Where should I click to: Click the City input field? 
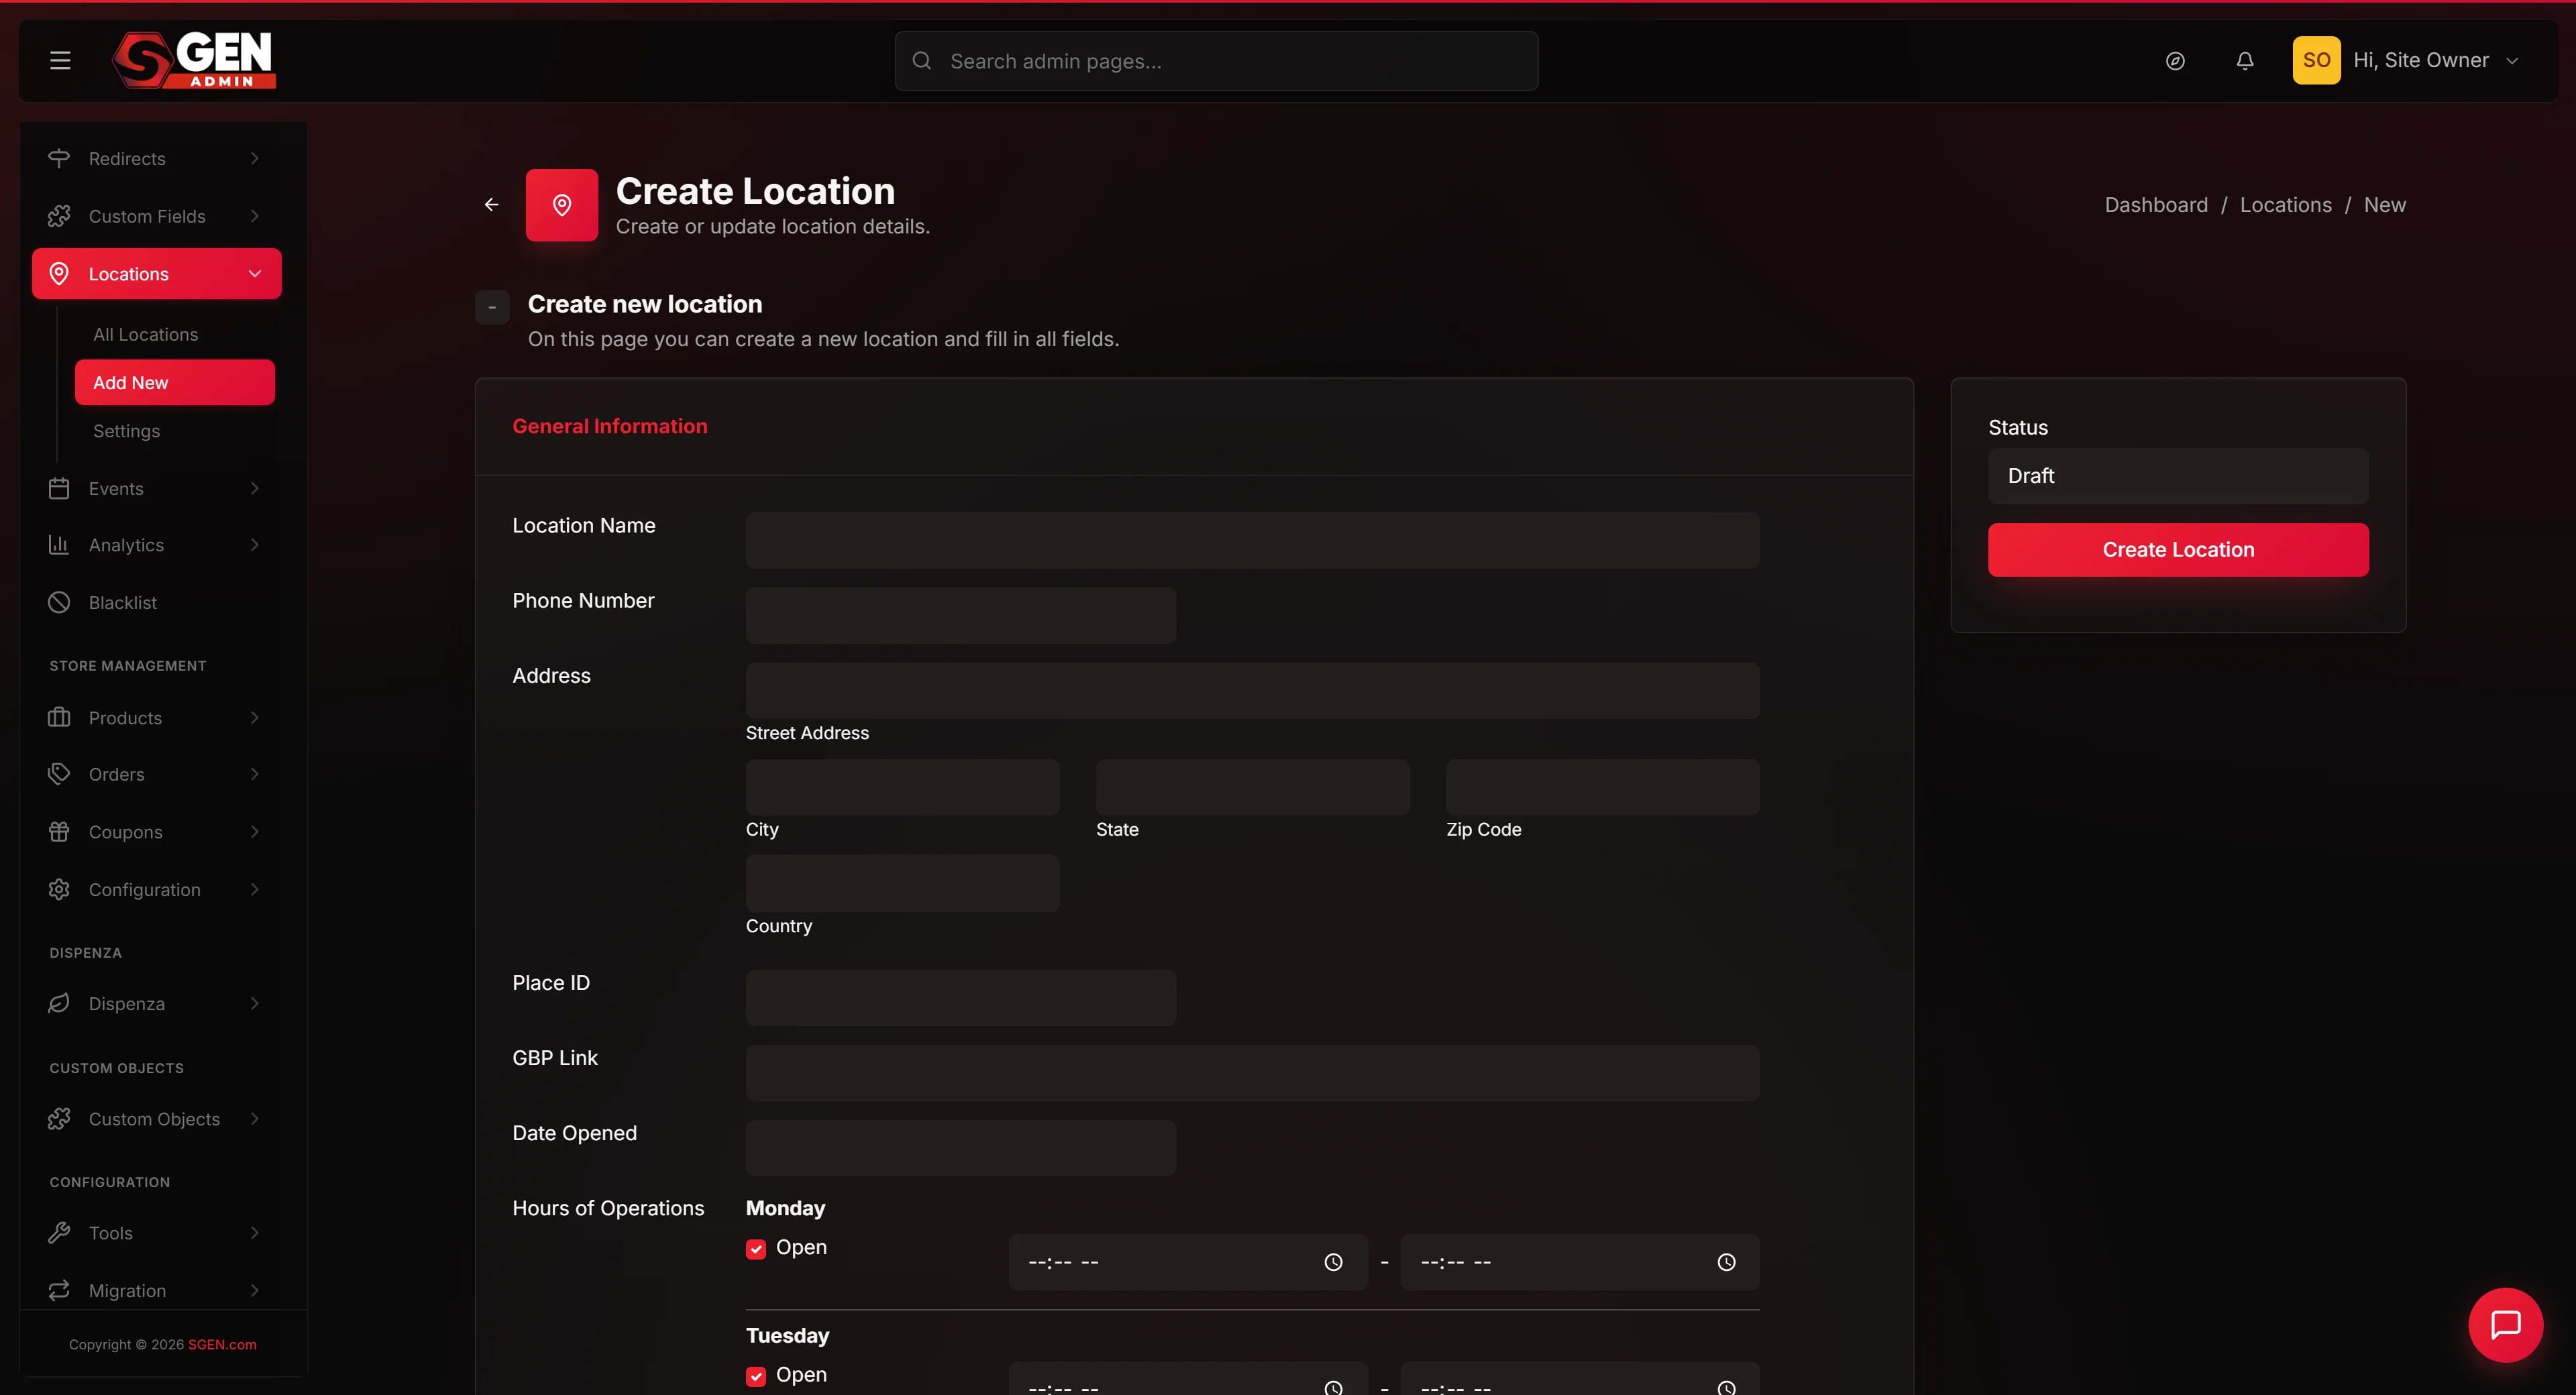pyautogui.click(x=902, y=787)
